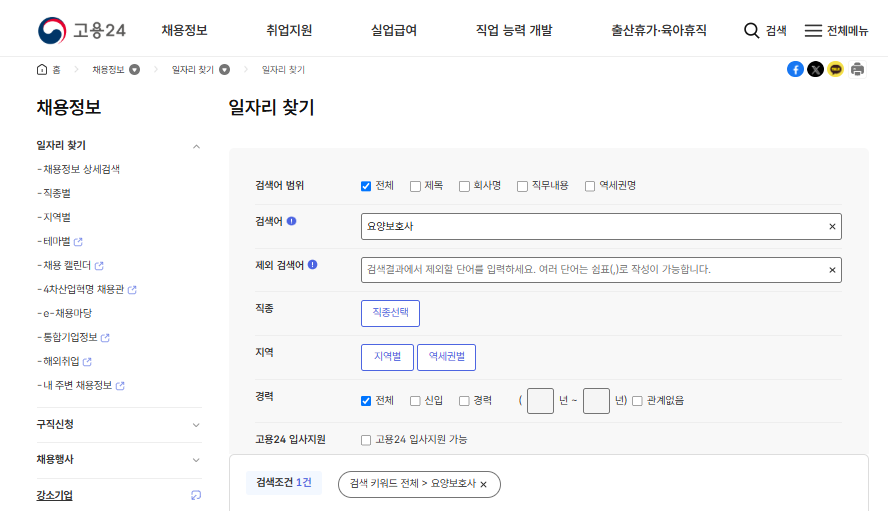Screen dimensions: 888x511
Task: Open 지역별 sidebar link
Action: [x=57, y=218]
